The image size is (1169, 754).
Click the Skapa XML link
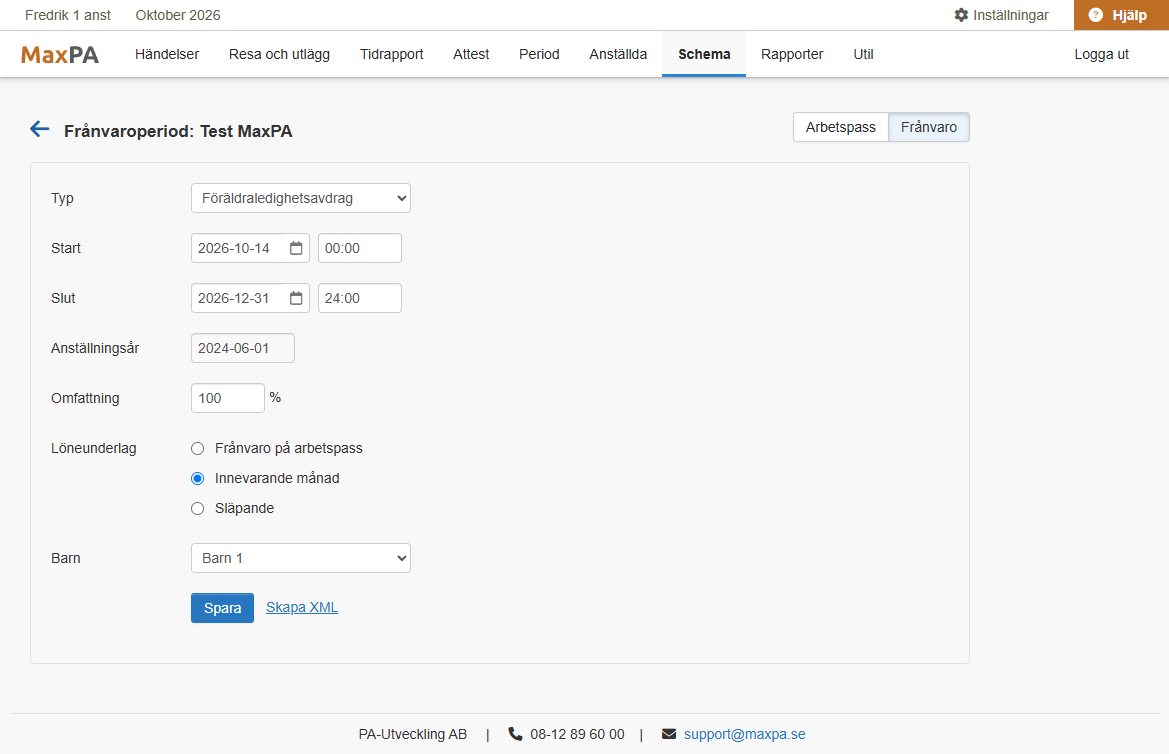(302, 607)
